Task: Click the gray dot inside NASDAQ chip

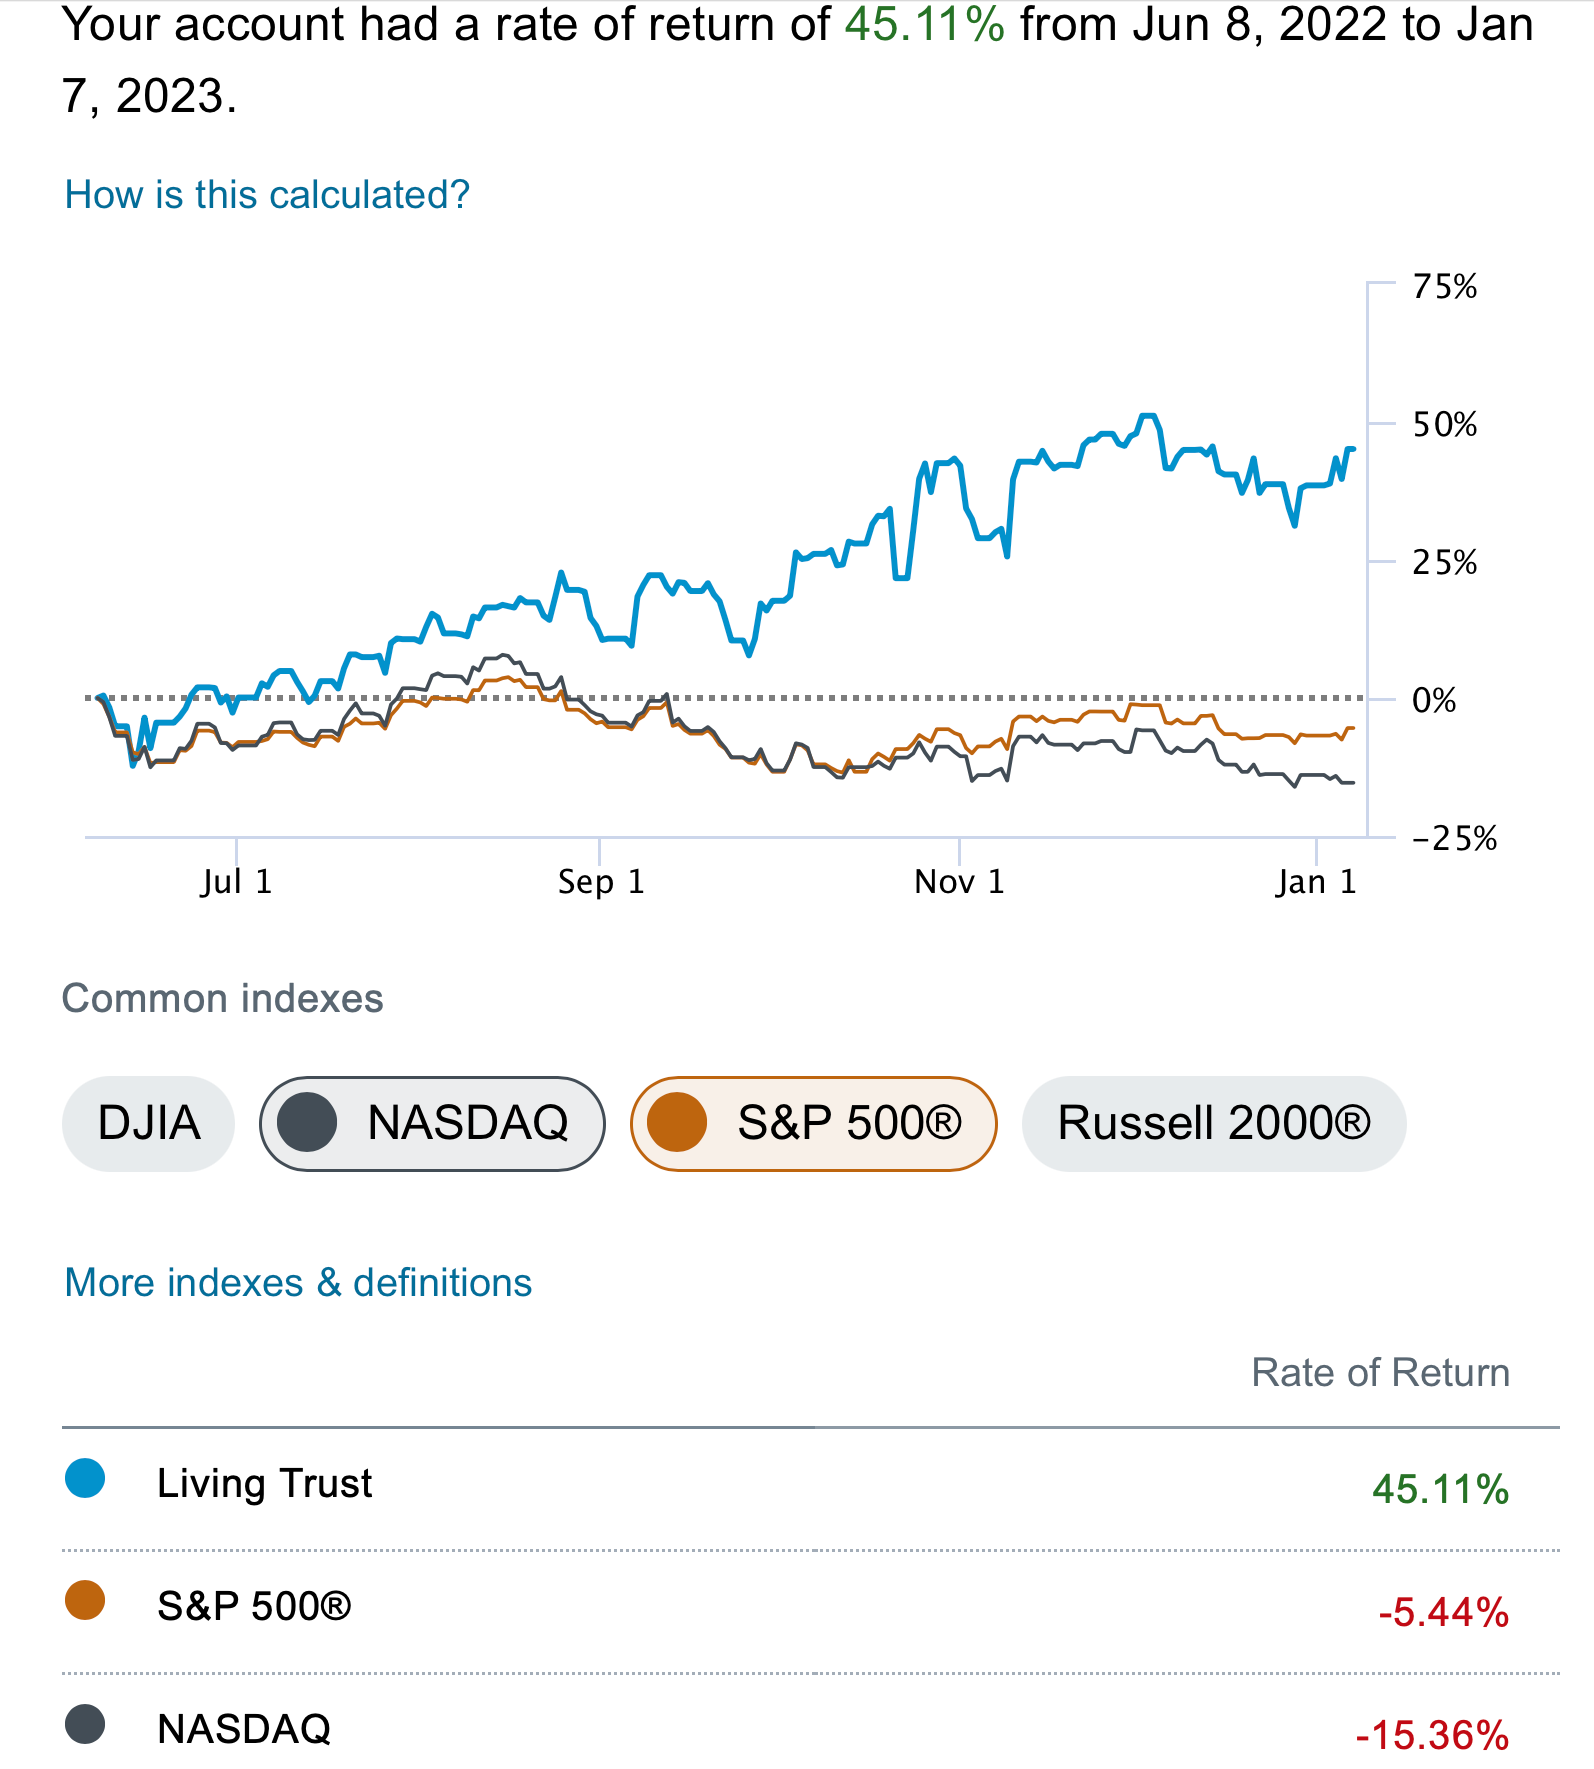Action: coord(307,1122)
